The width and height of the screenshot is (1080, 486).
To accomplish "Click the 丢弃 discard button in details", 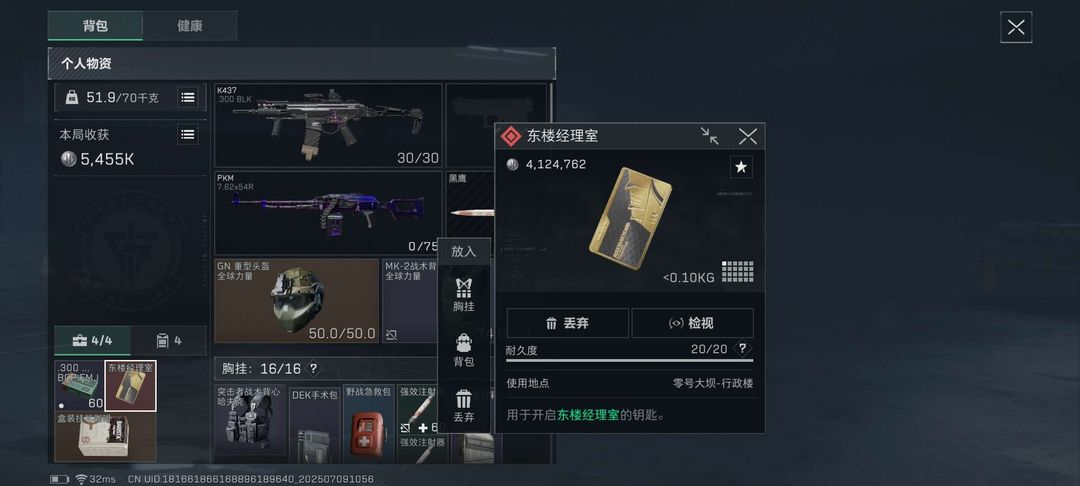I will (568, 323).
